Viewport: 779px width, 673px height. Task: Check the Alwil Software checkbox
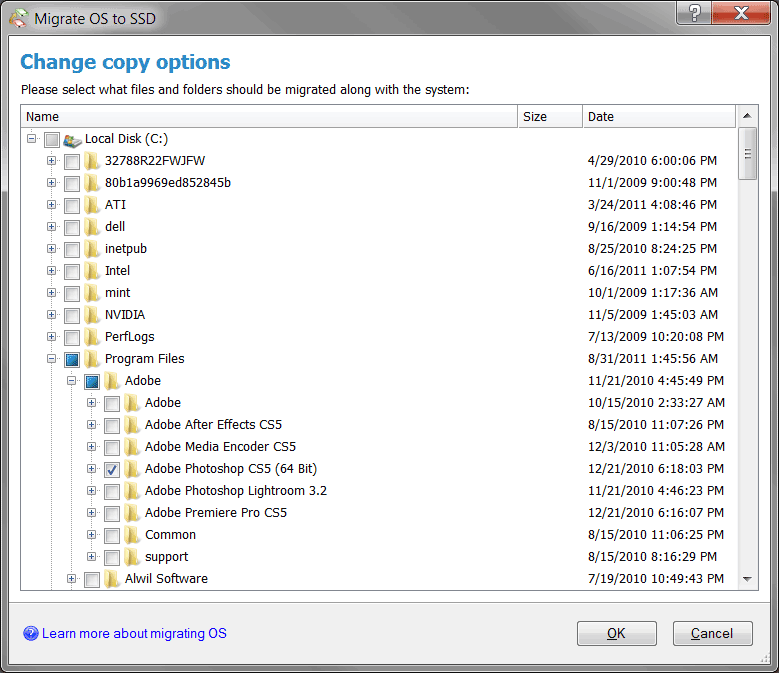[92, 580]
